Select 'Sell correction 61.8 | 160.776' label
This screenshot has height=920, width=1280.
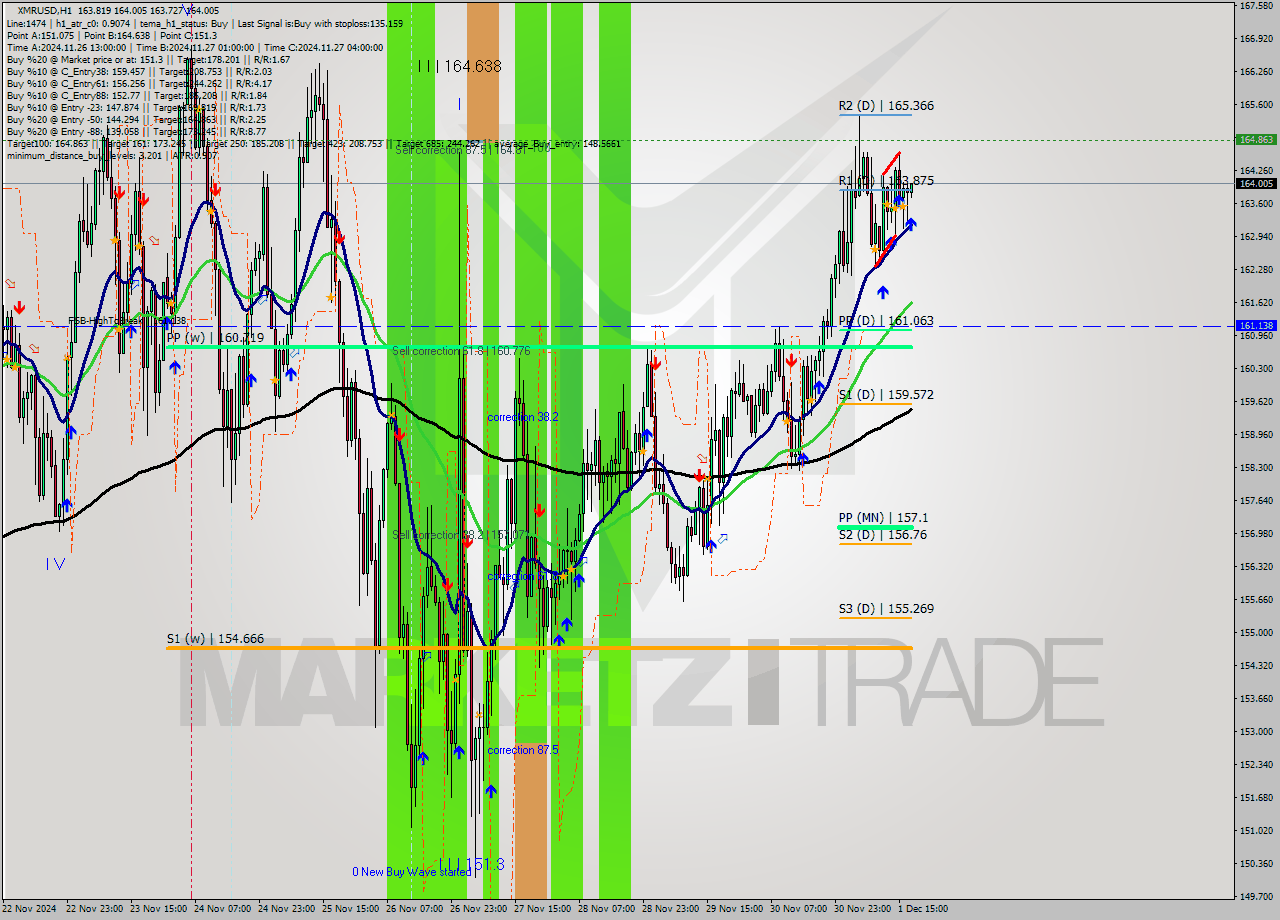coord(461,351)
